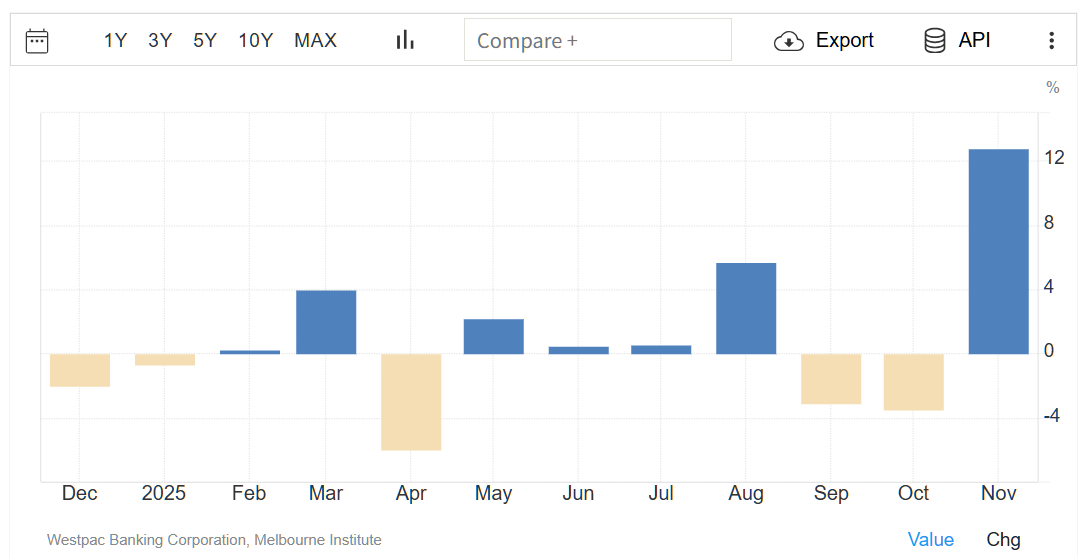Click the Compare input field
The height and width of the screenshot is (558, 1089).
pos(597,41)
